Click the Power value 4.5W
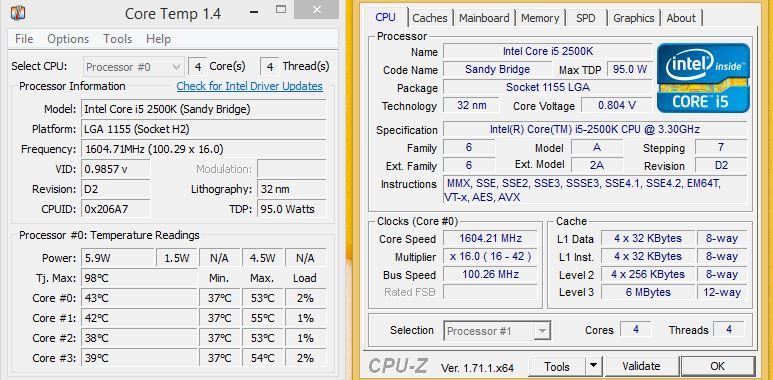Screen dimensions: 773x380 pyautogui.click(x=262, y=258)
